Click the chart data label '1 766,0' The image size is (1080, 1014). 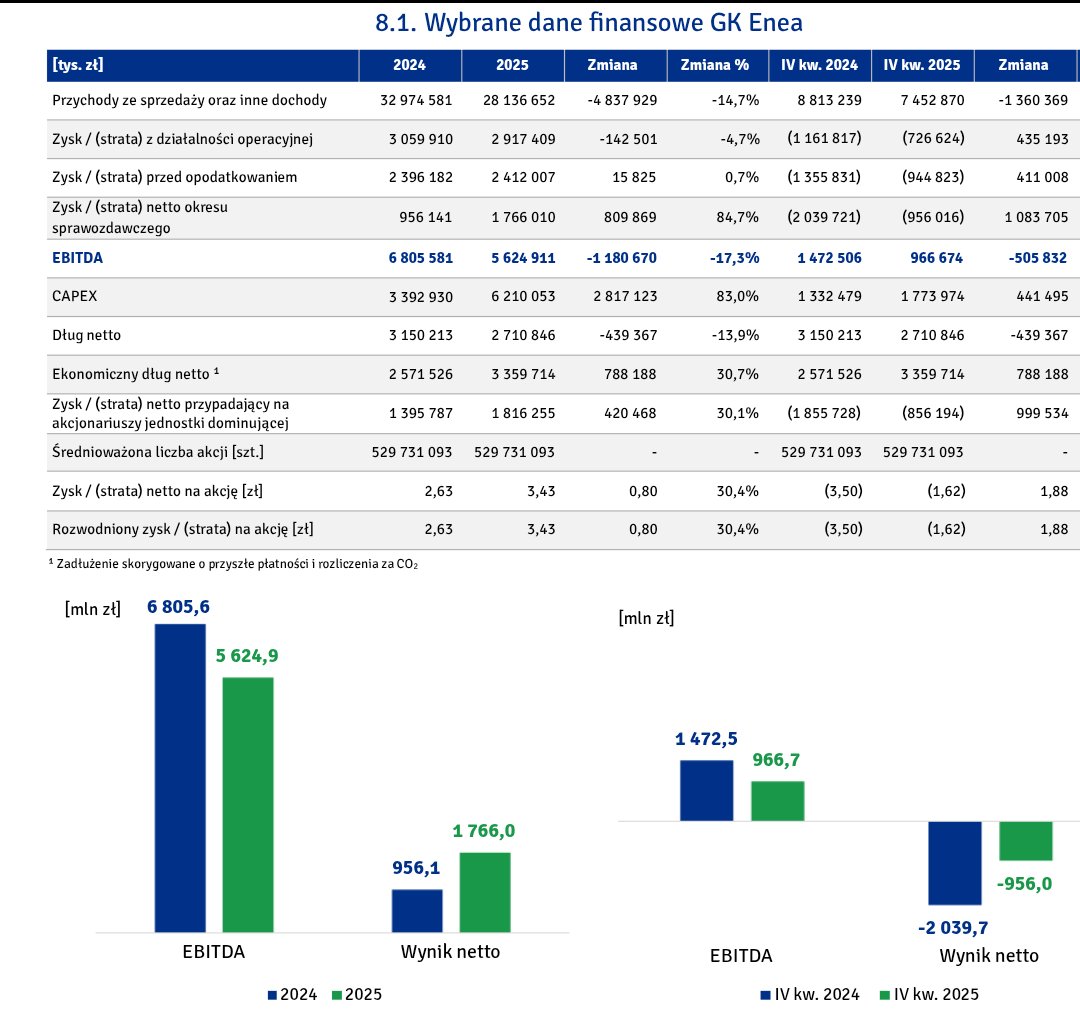click(x=484, y=831)
